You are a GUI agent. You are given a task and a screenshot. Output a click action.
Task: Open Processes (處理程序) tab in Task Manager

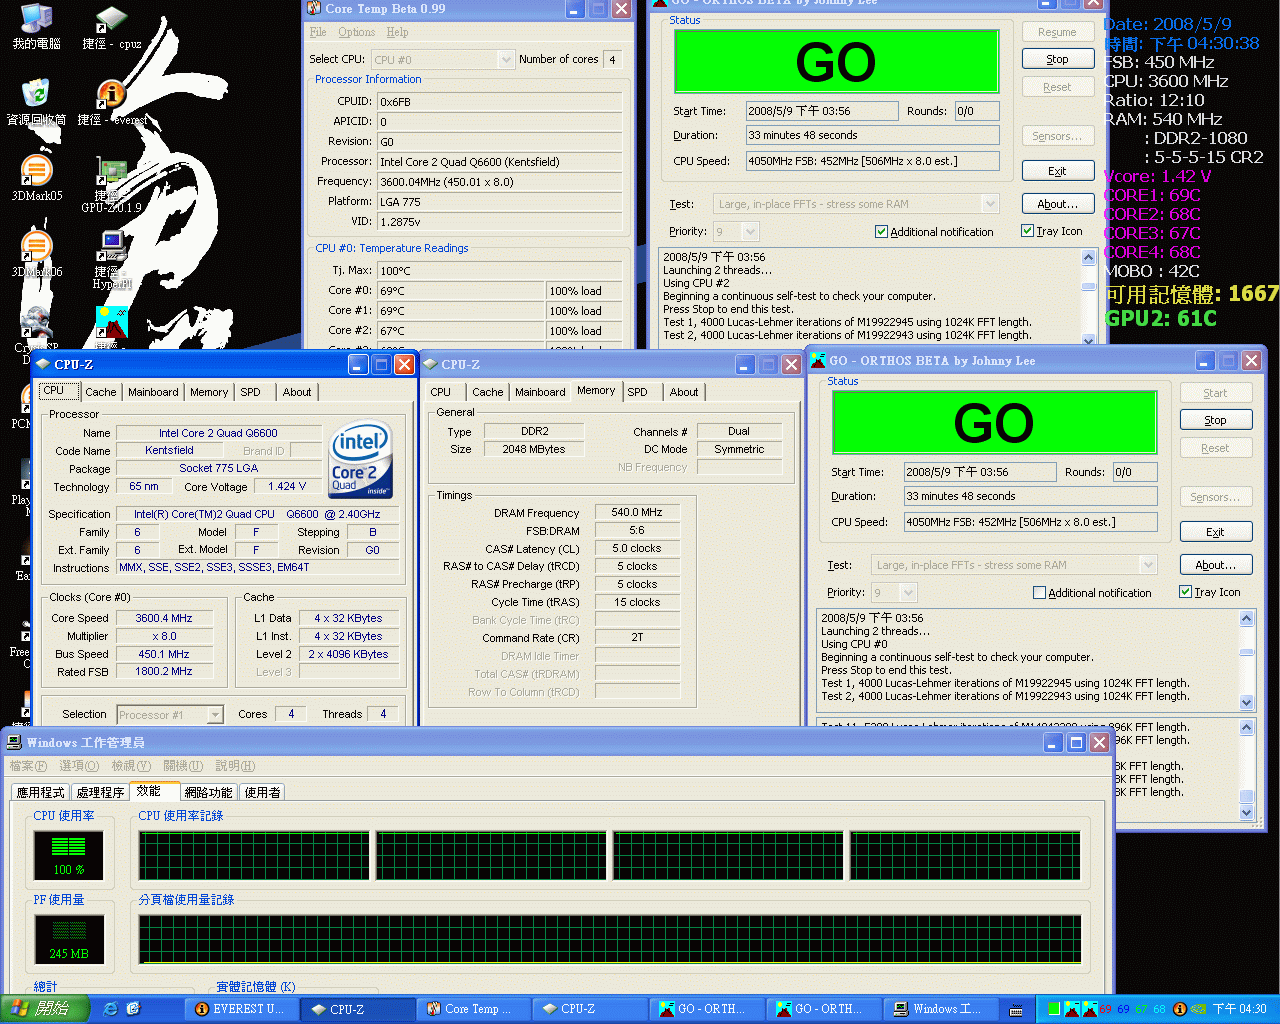coord(100,792)
